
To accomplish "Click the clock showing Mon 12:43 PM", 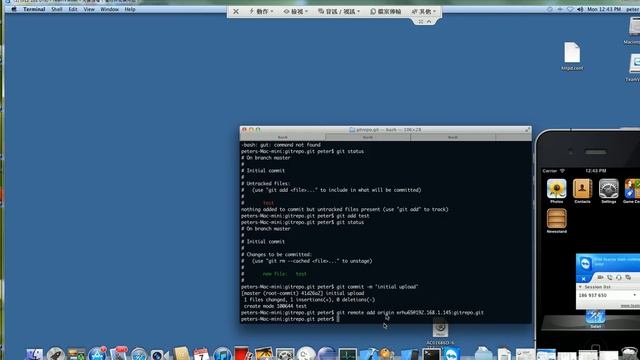I will 604,9.
